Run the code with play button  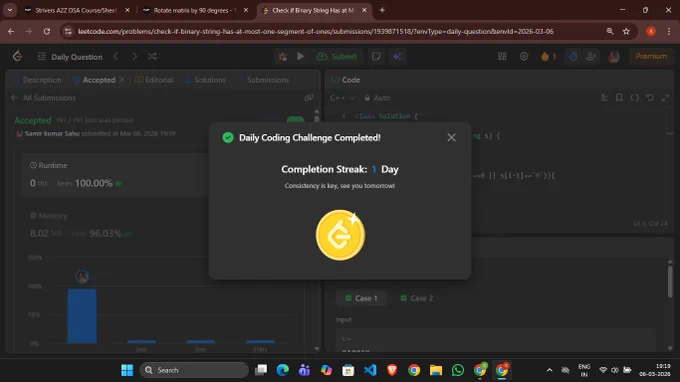(x=300, y=56)
